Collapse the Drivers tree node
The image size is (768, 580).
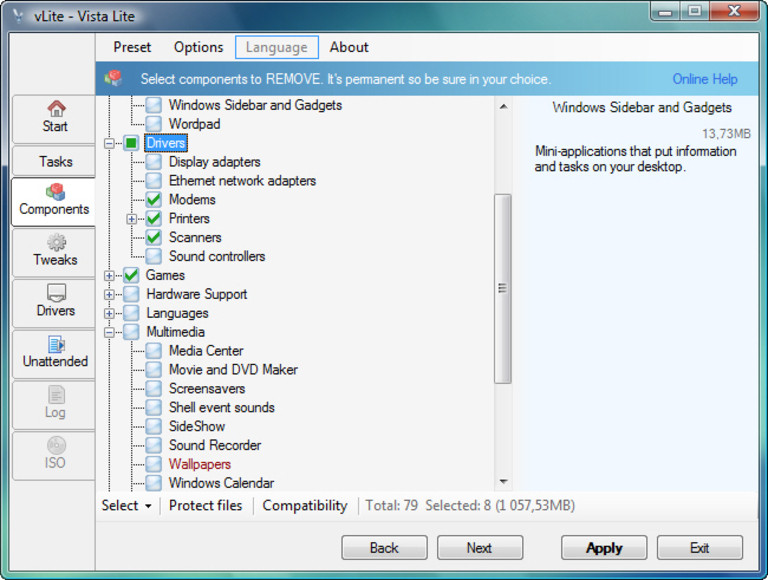[x=109, y=143]
